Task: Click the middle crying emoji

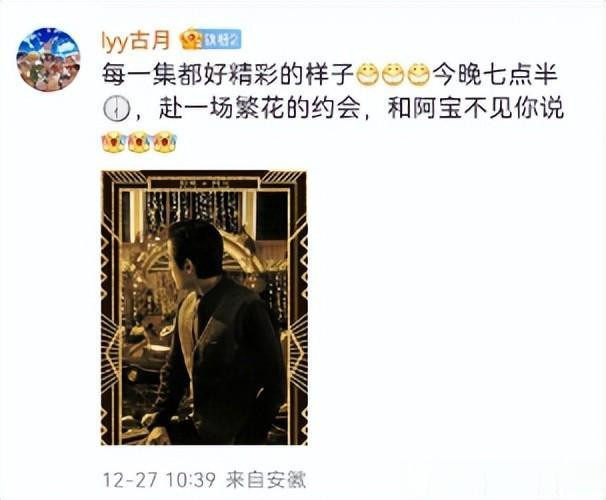Action: coord(139,142)
